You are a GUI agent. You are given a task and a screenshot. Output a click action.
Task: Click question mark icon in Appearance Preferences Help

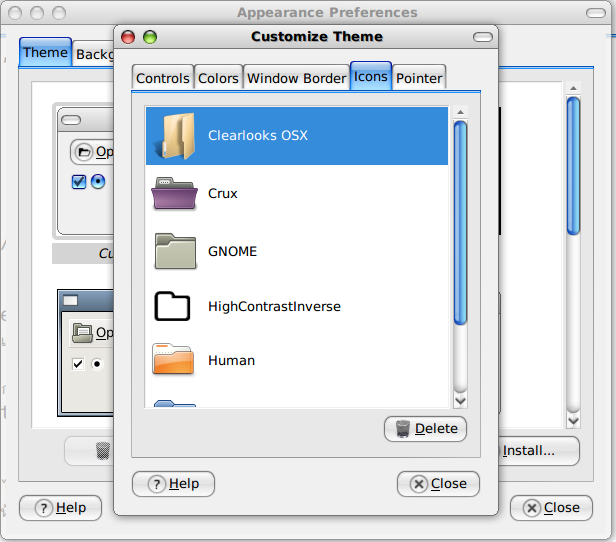click(44, 508)
